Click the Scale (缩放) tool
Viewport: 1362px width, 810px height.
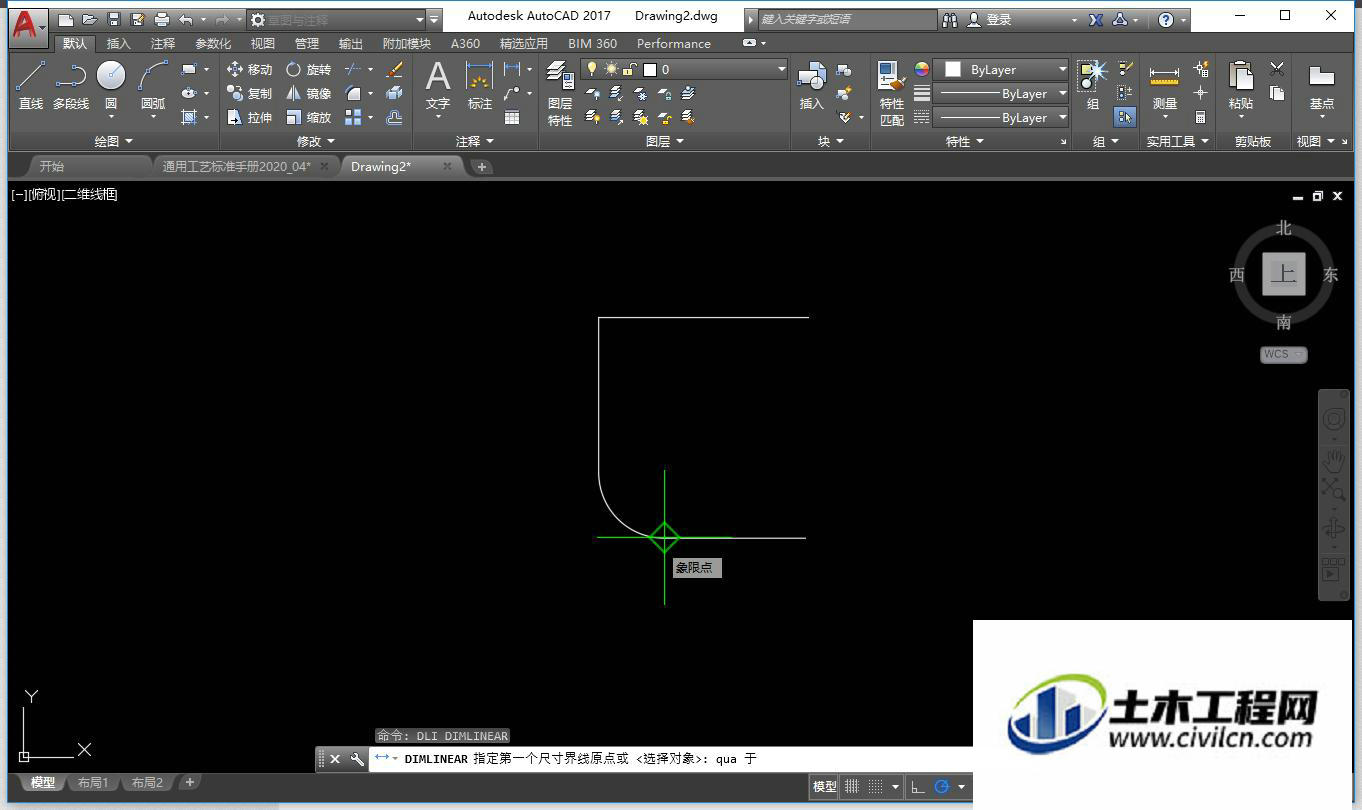[308, 117]
